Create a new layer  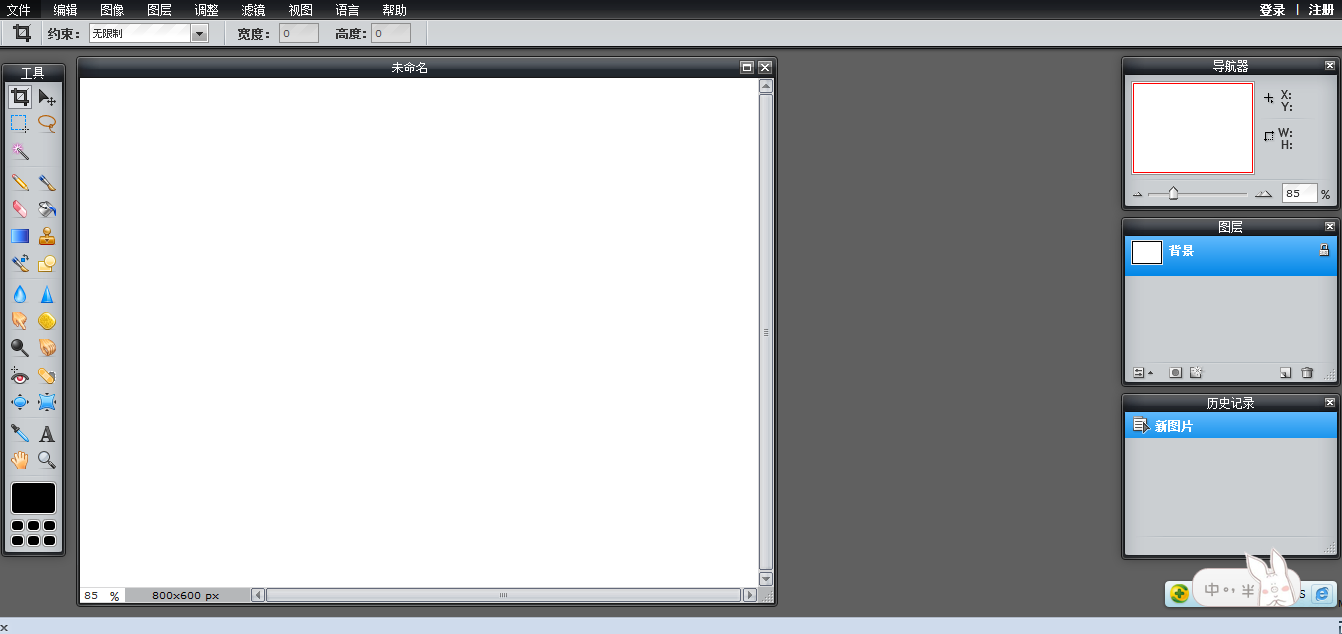pos(1286,373)
